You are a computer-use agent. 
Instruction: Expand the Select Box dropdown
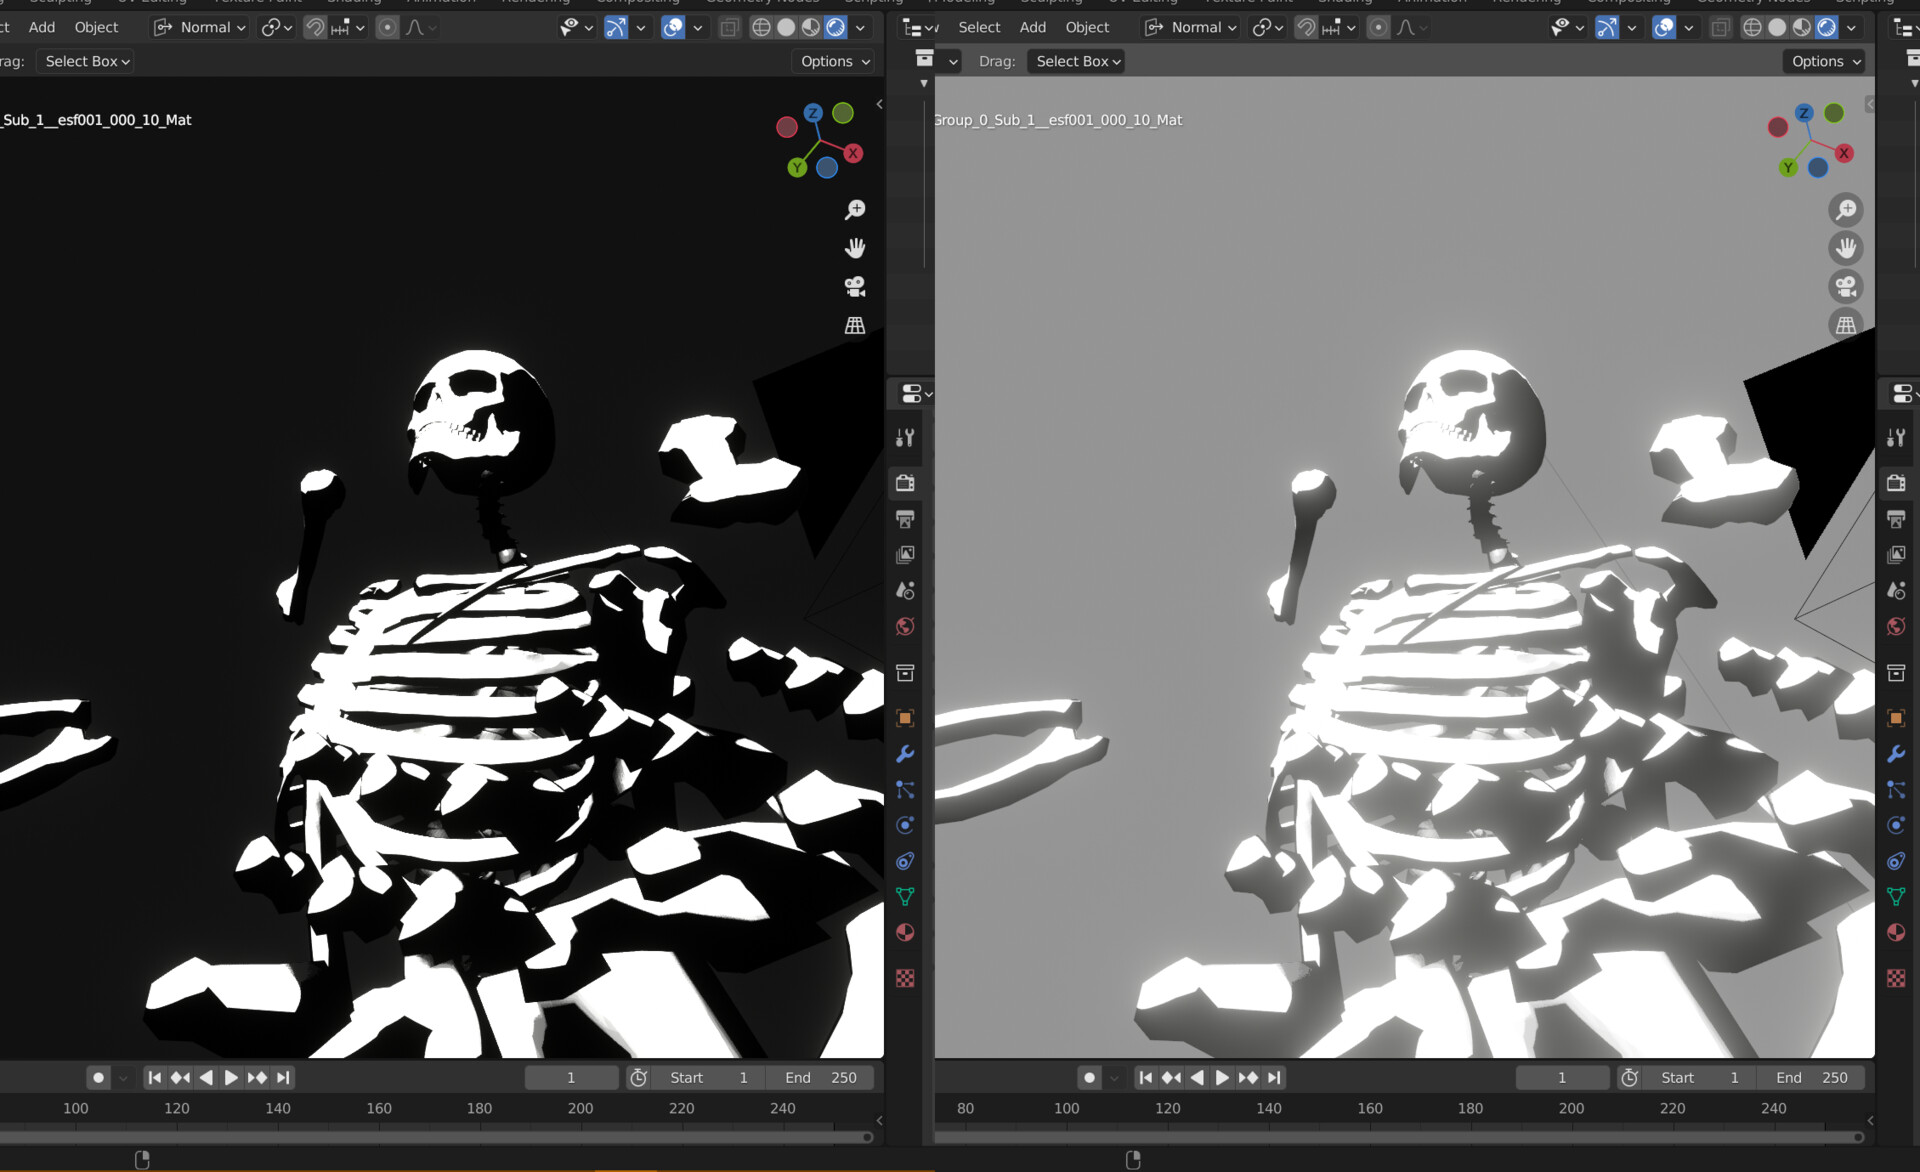(x=84, y=61)
